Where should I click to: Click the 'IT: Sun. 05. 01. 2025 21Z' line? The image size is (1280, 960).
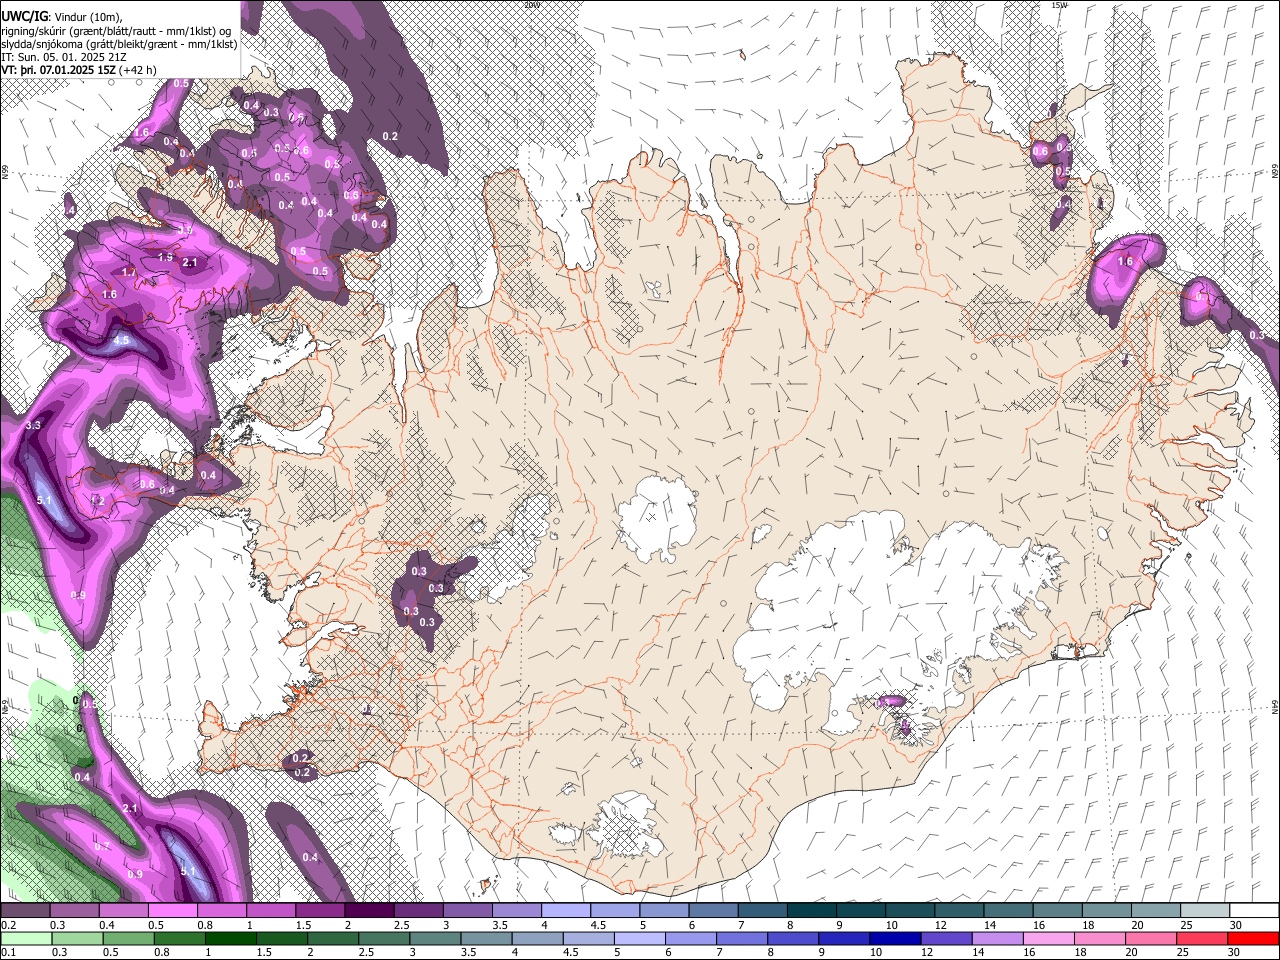[64, 57]
